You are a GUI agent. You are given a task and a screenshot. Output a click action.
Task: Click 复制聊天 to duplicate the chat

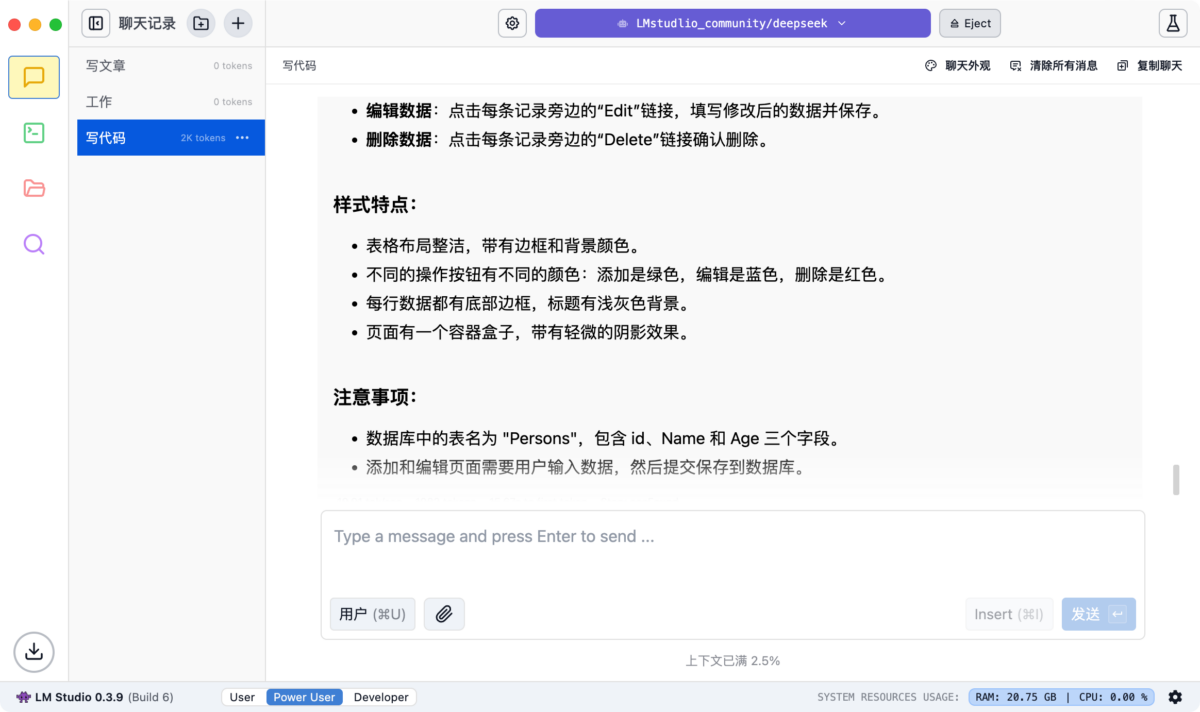pos(1150,65)
